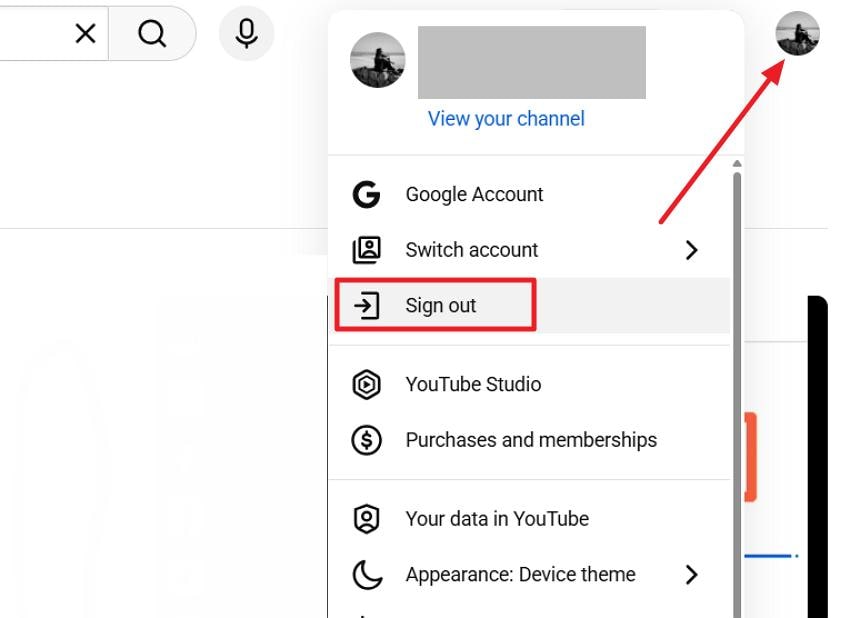Open Your data in YouTube
This screenshot has height=618, width=850.
(496, 518)
